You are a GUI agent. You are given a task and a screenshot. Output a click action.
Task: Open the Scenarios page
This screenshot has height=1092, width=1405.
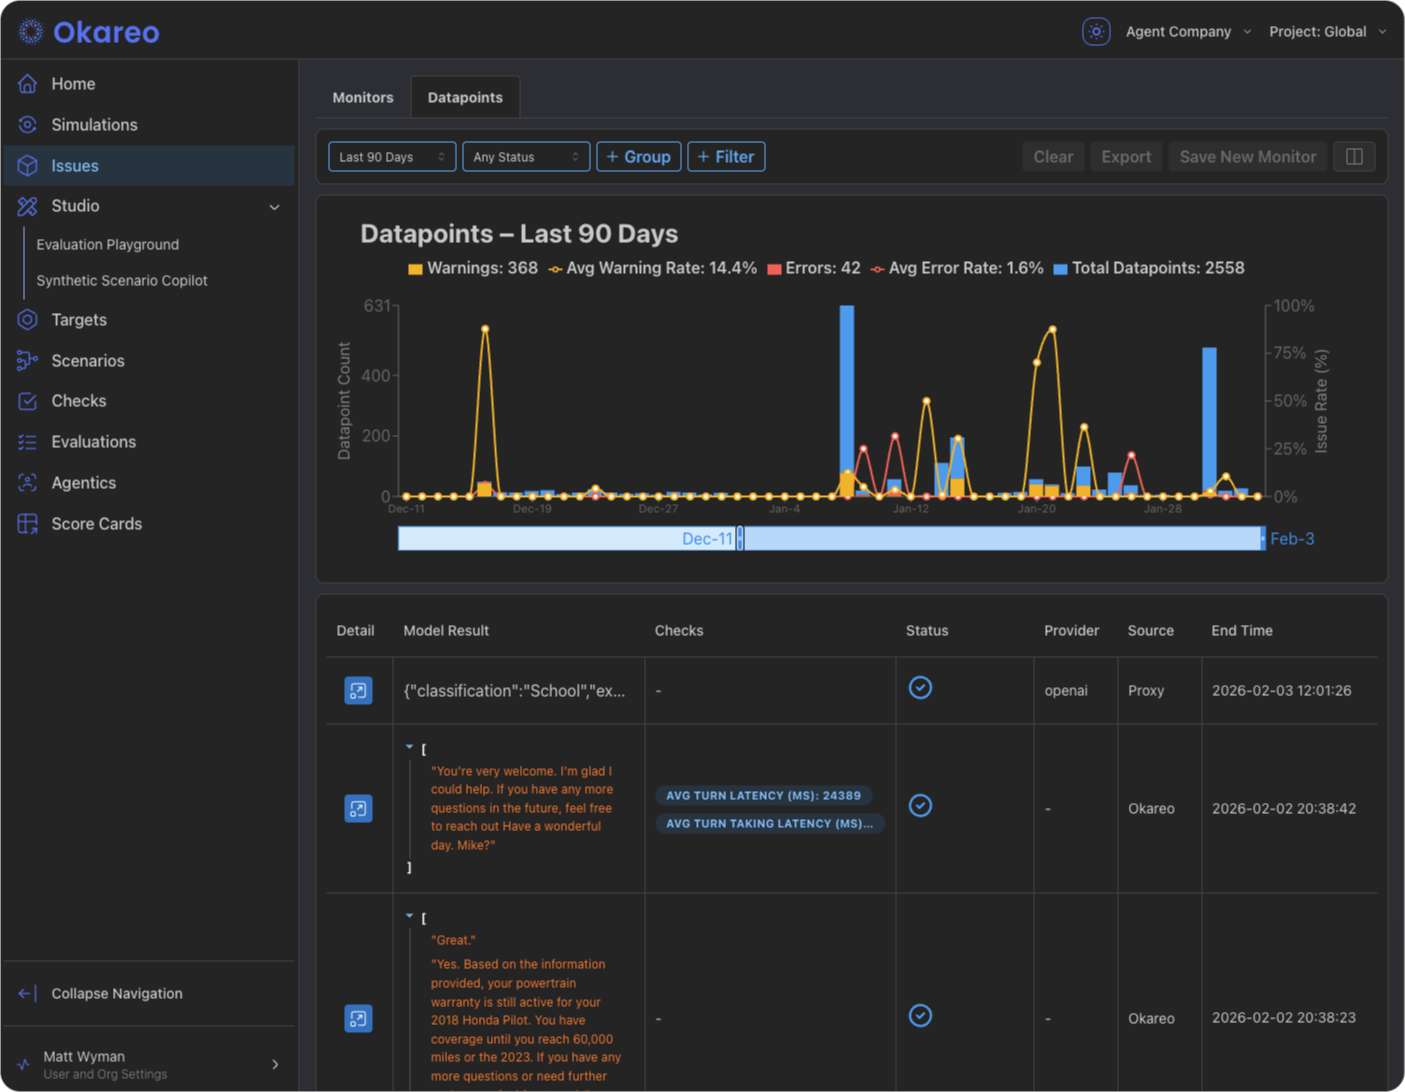88,360
